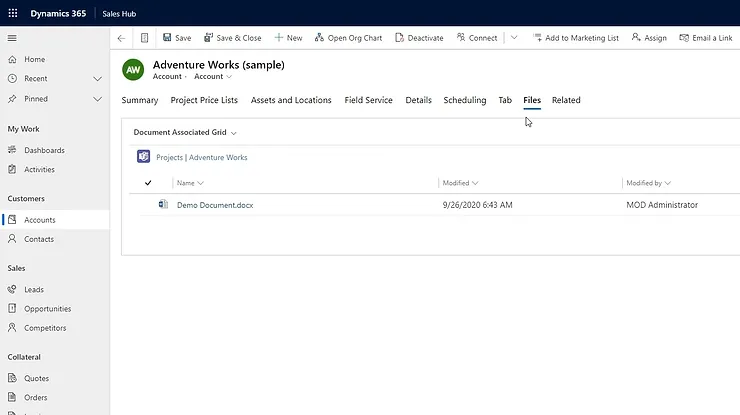Open the Field Service tab
This screenshot has height=415, width=740.
tap(368, 100)
